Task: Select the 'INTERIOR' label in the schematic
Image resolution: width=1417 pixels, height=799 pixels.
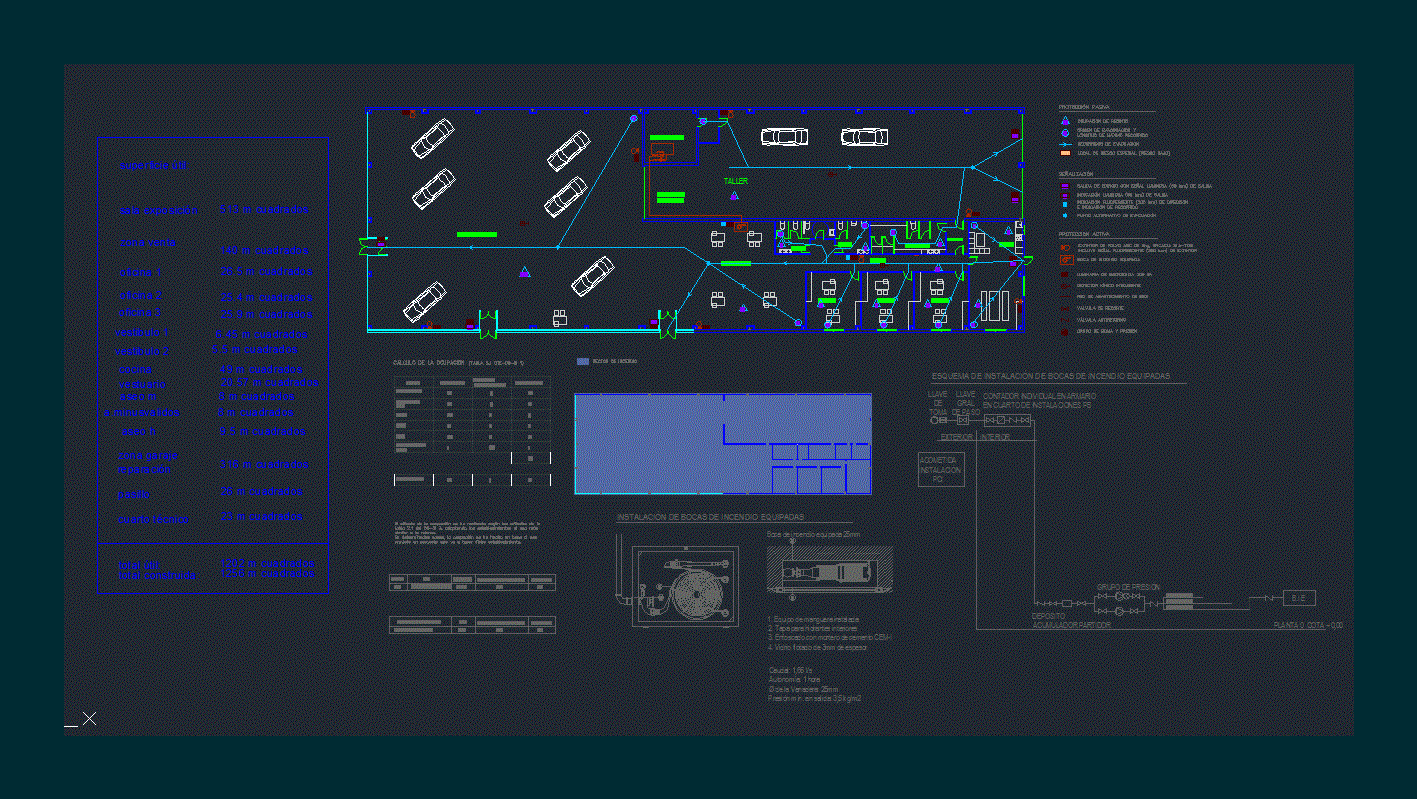Action: (x=995, y=437)
